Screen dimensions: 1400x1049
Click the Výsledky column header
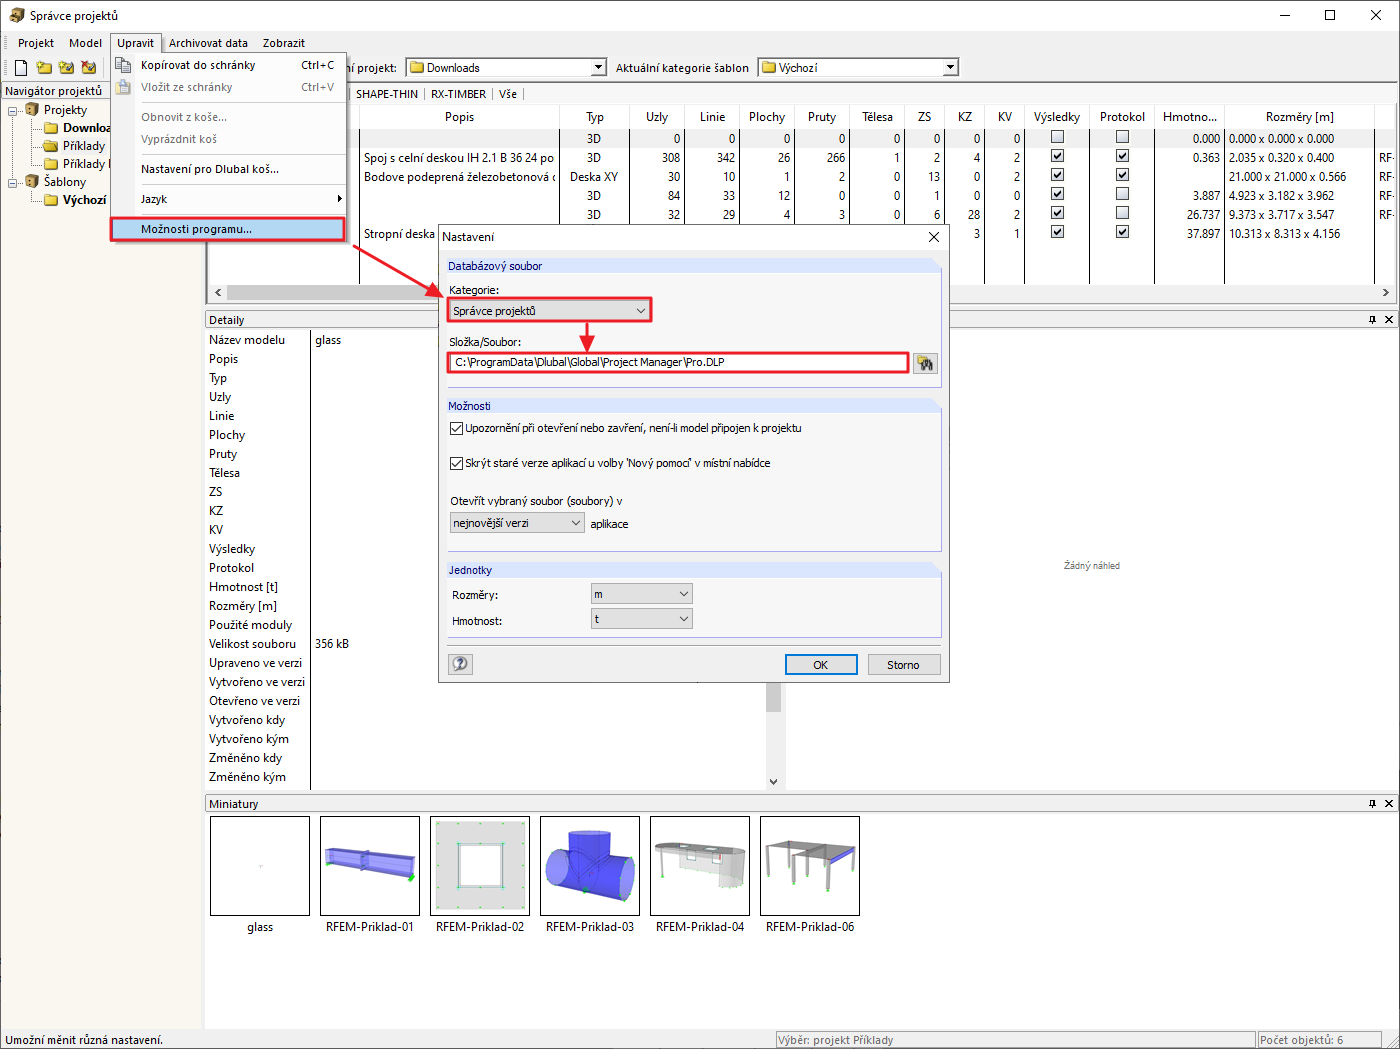(1057, 117)
